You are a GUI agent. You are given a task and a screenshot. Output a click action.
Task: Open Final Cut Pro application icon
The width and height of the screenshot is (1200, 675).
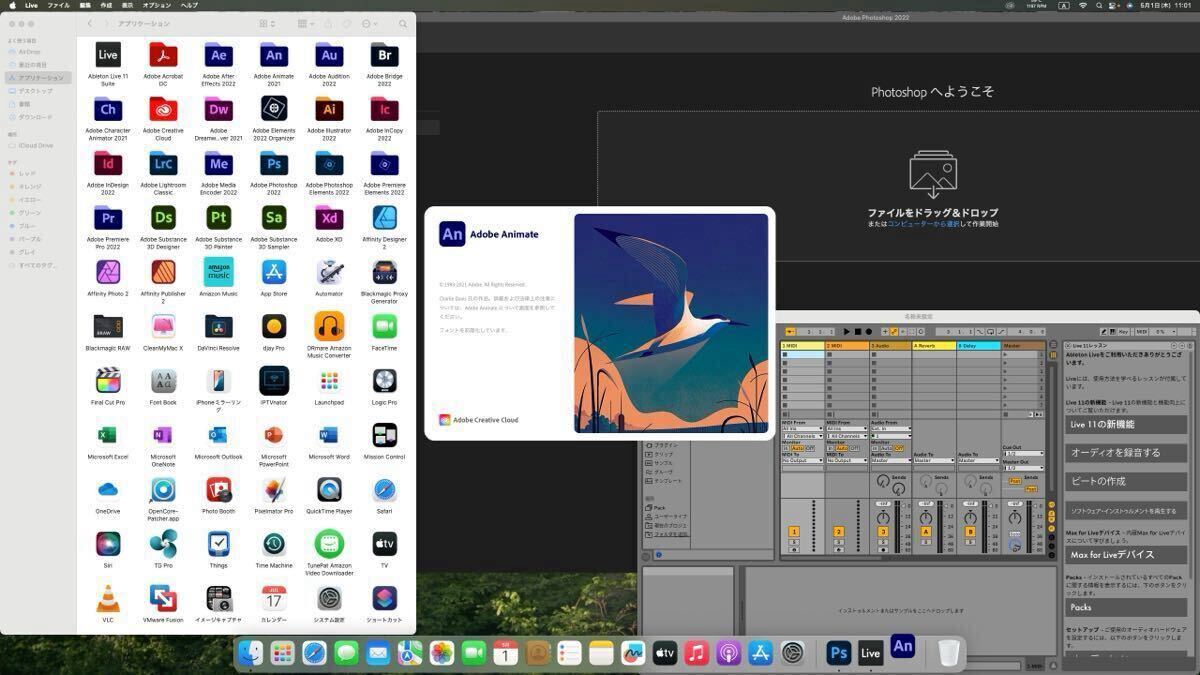(108, 380)
